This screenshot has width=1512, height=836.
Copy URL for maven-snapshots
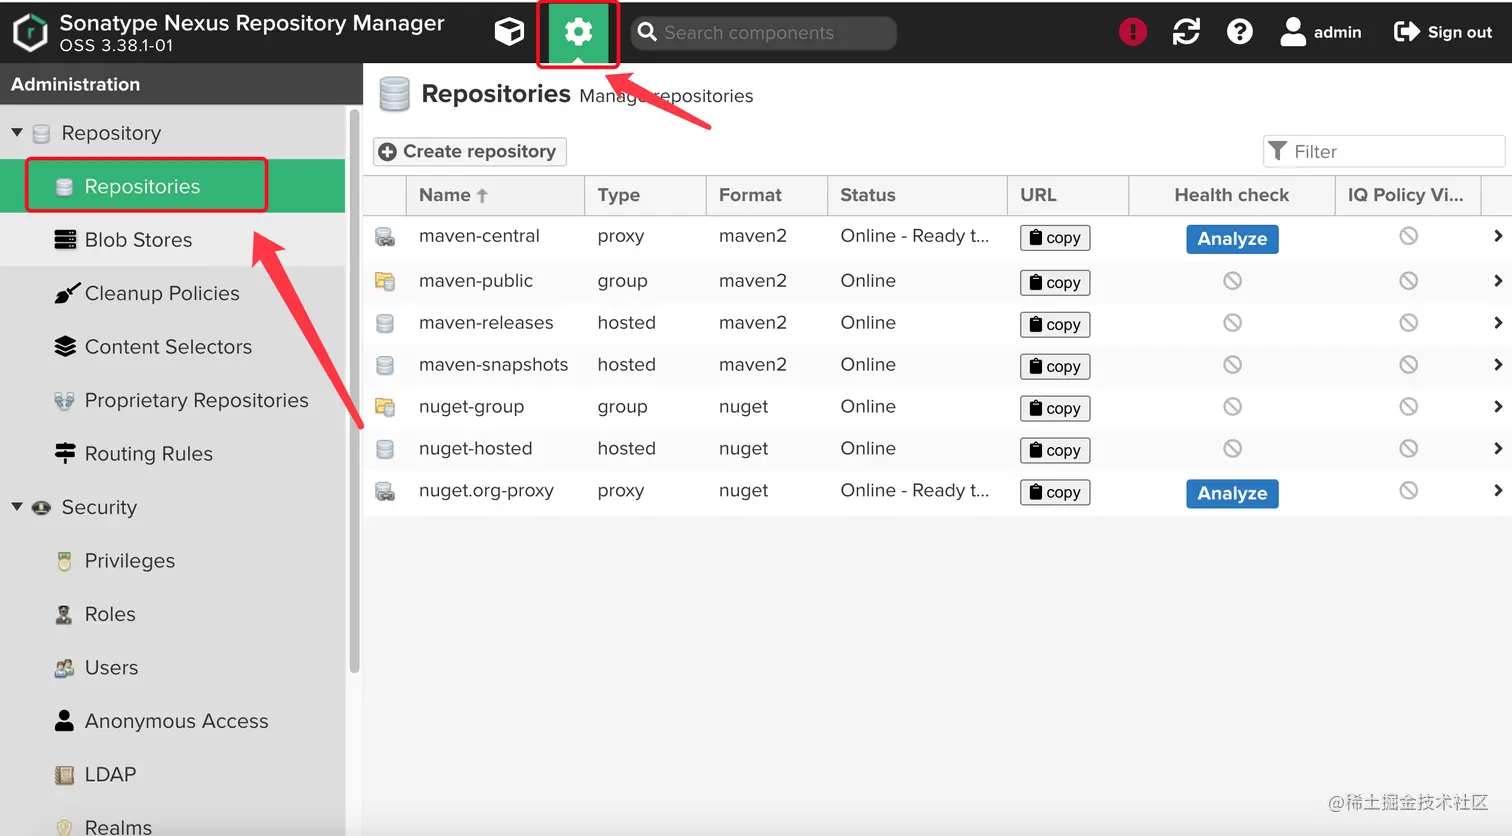coord(1055,367)
